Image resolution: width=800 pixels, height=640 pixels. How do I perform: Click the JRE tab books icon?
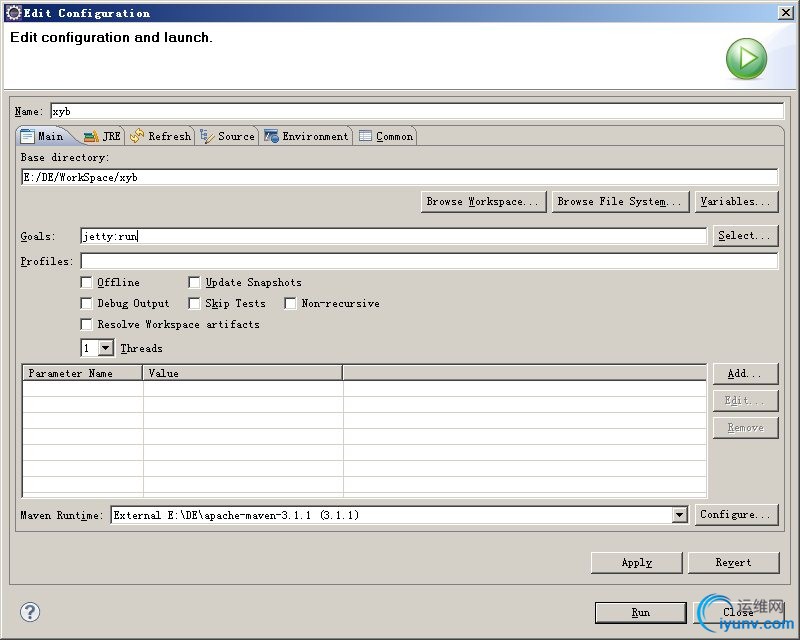pos(91,136)
